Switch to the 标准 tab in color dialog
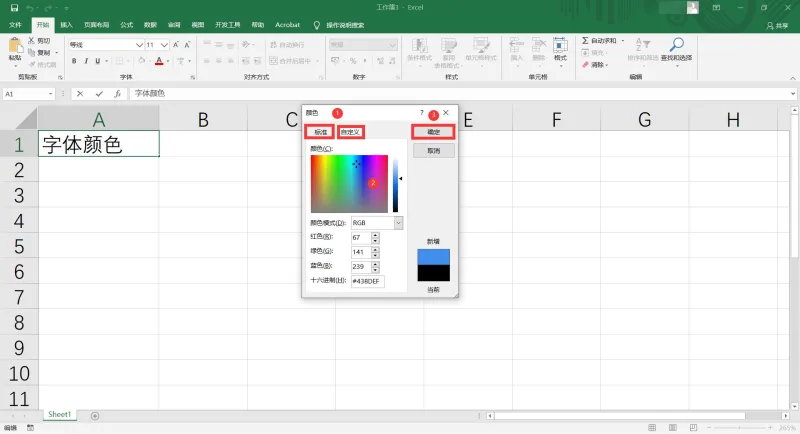Viewport: 800px width, 434px height. (x=320, y=132)
